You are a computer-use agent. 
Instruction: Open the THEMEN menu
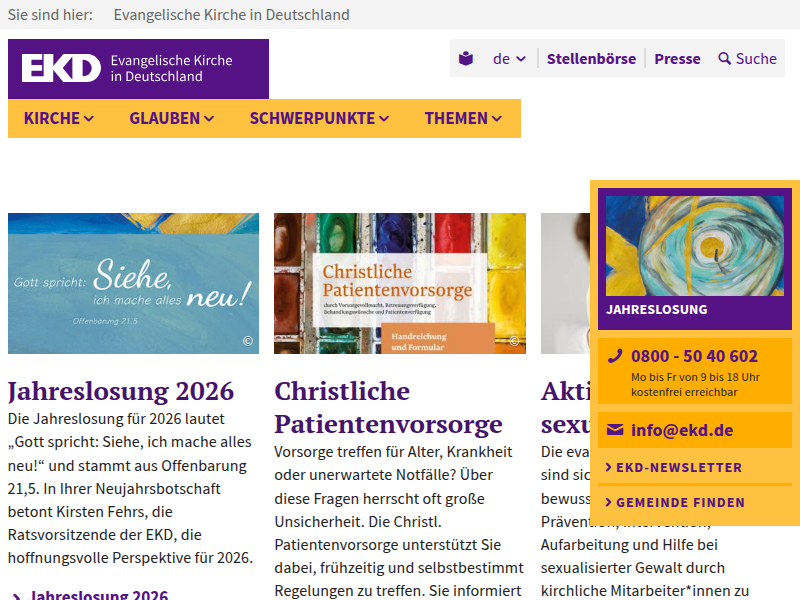click(x=462, y=118)
